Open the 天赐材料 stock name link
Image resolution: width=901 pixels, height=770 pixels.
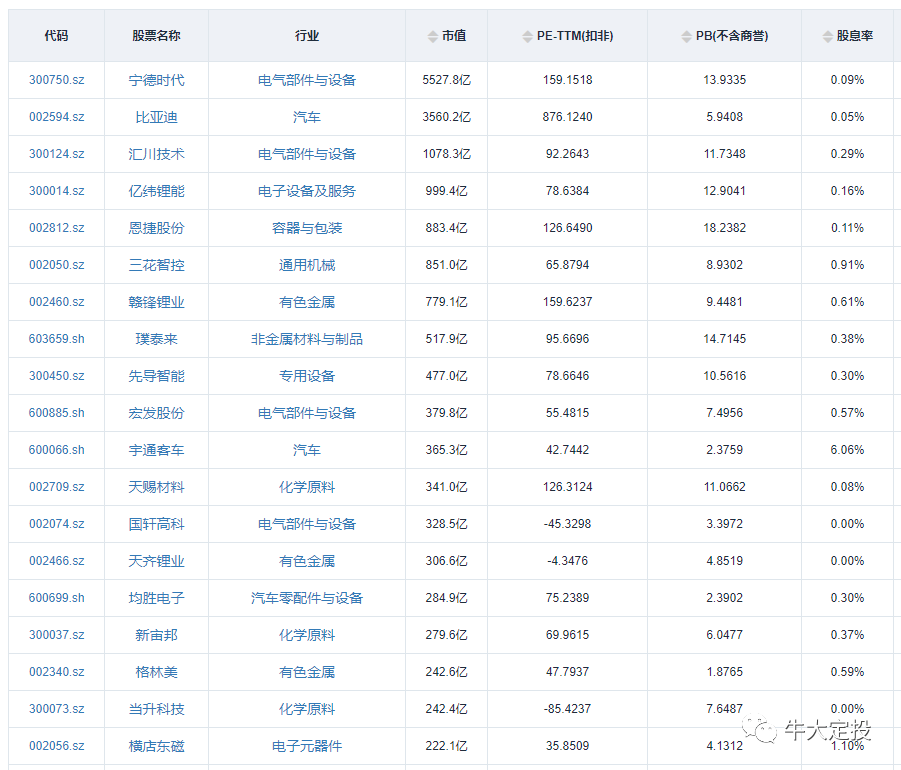156,487
